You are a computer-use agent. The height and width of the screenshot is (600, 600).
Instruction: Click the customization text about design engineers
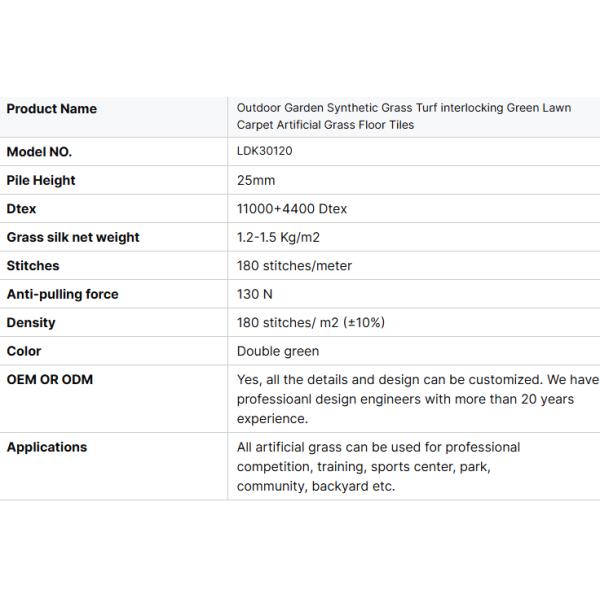pyautogui.click(x=417, y=399)
